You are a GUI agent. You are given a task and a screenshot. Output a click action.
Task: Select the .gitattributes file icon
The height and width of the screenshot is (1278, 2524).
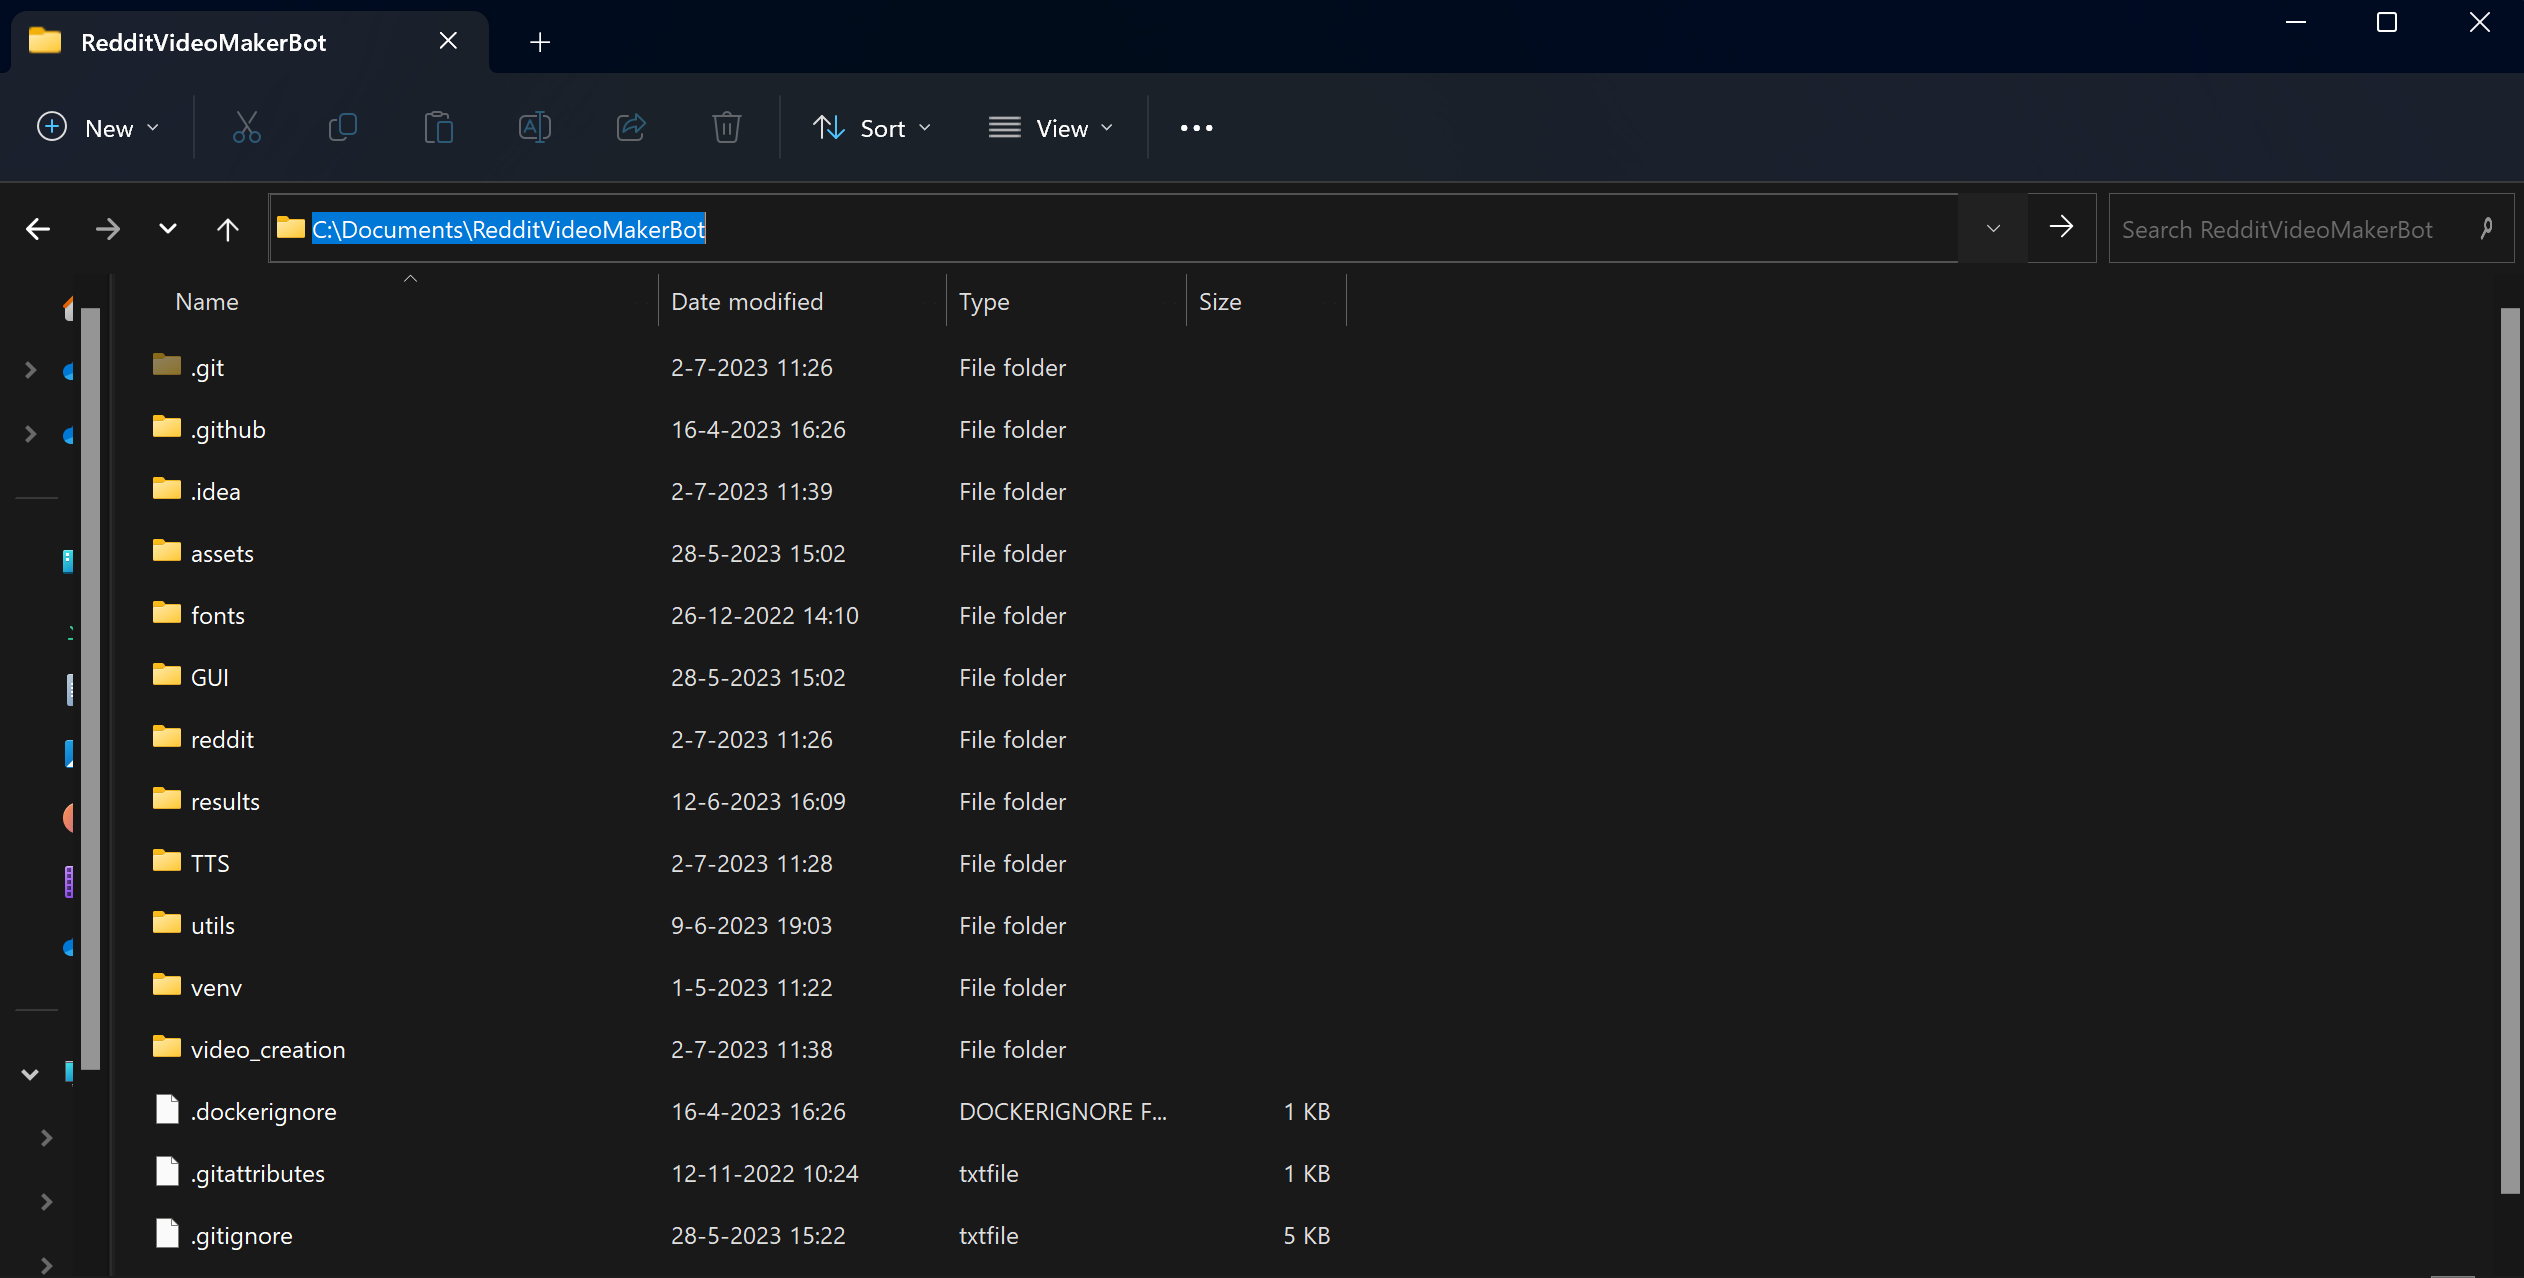point(167,1171)
